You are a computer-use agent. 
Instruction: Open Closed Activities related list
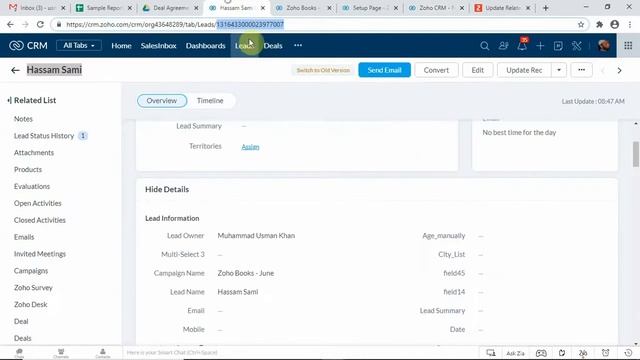[40, 220]
